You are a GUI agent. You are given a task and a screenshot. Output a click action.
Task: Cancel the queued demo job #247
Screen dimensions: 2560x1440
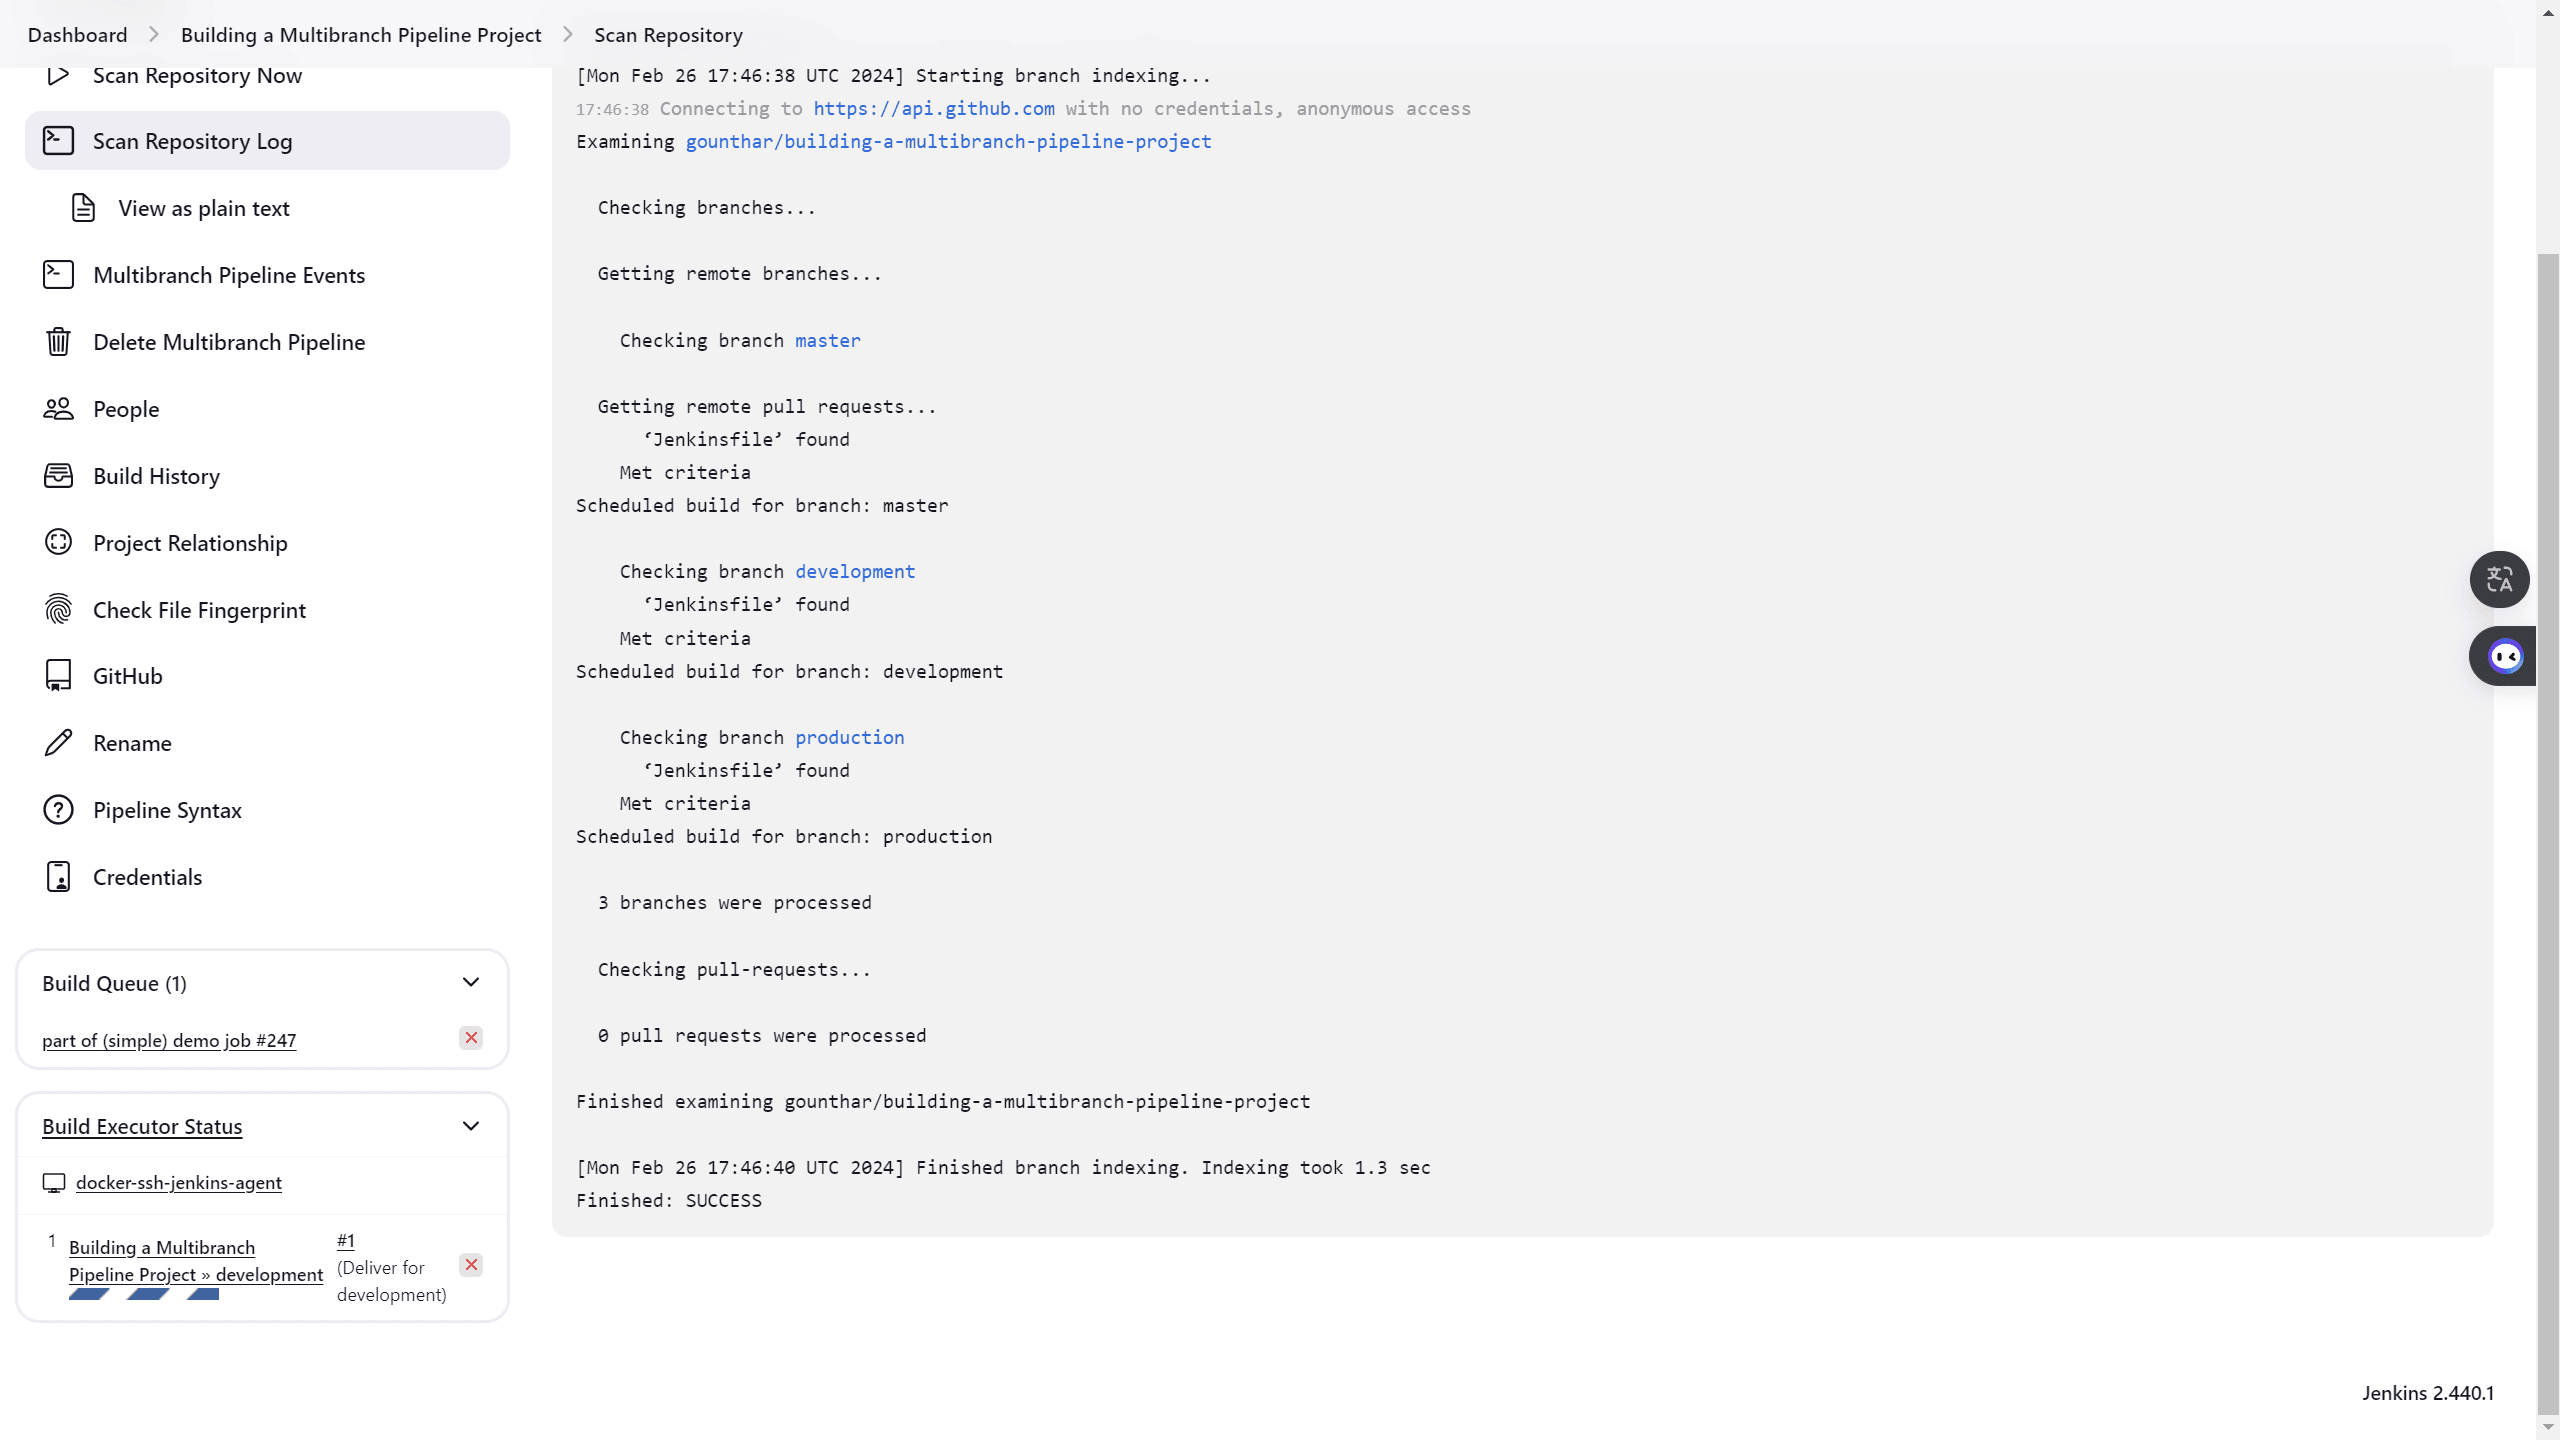[x=469, y=1037]
